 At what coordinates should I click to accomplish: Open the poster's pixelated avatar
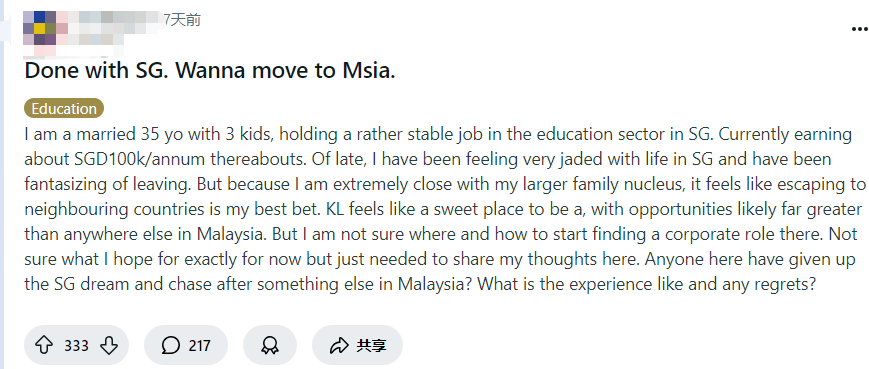tap(39, 29)
